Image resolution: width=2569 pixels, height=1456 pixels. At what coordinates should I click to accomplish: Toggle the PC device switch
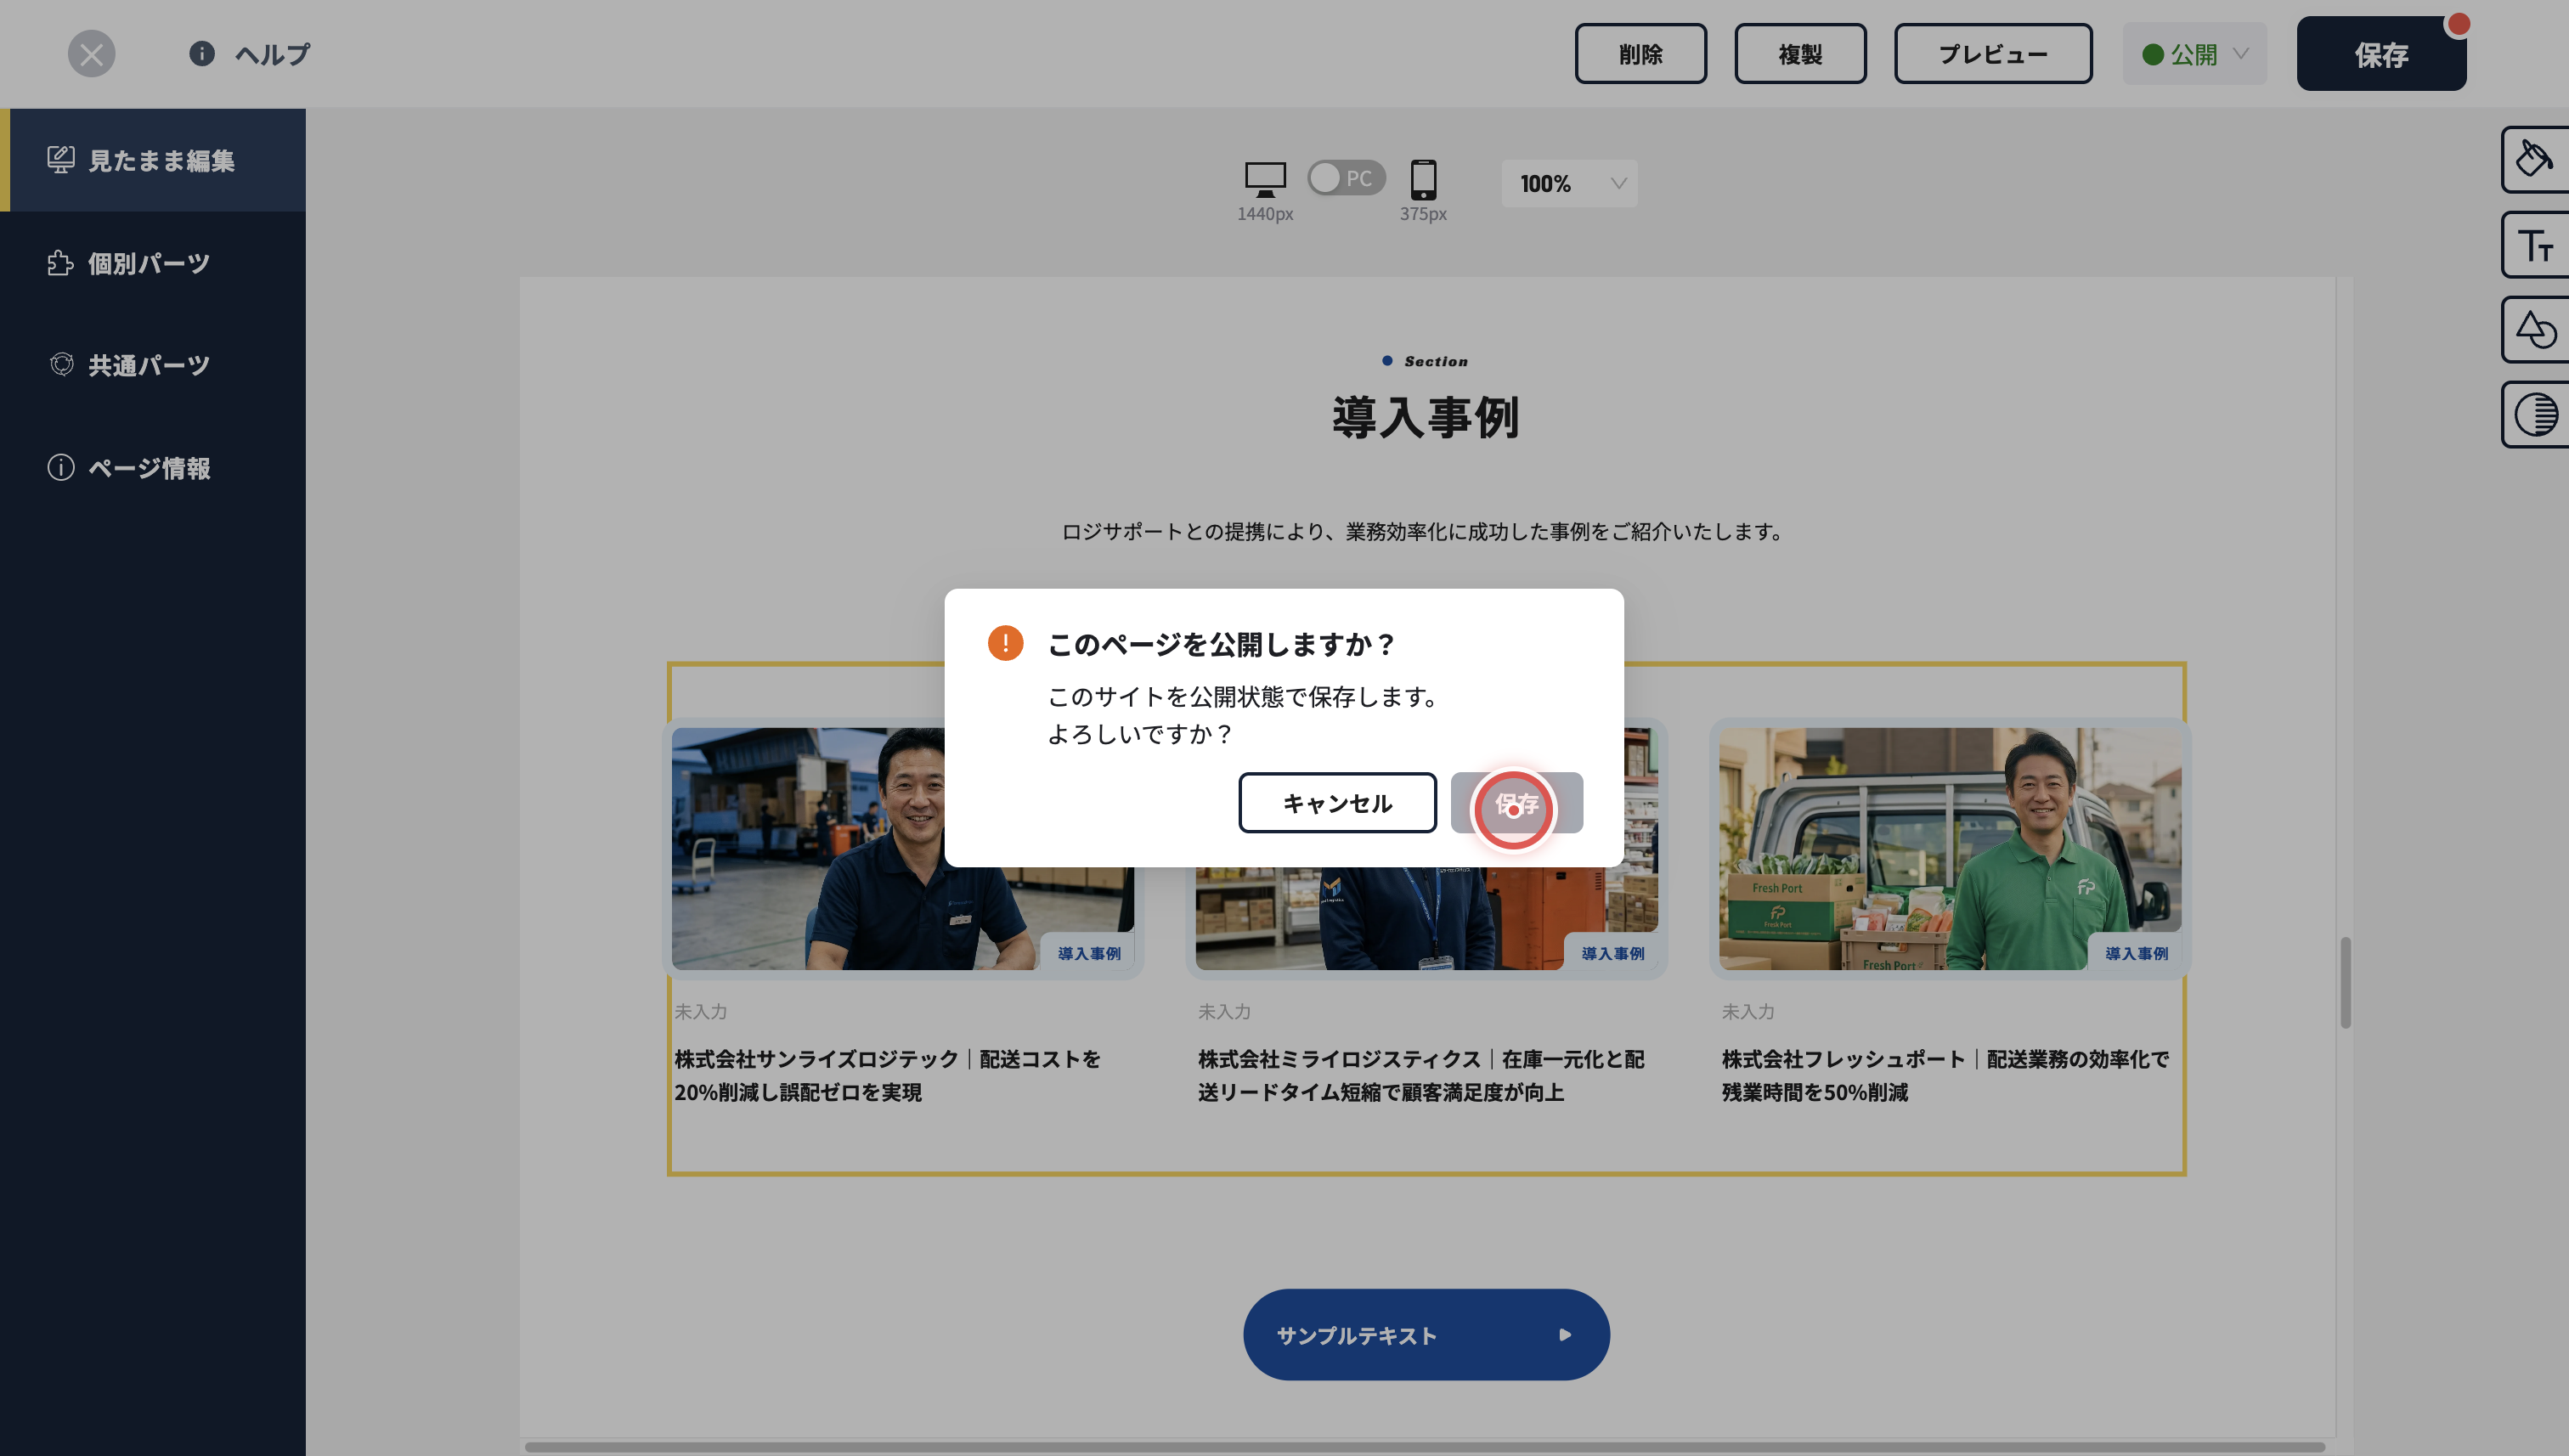tap(1346, 178)
